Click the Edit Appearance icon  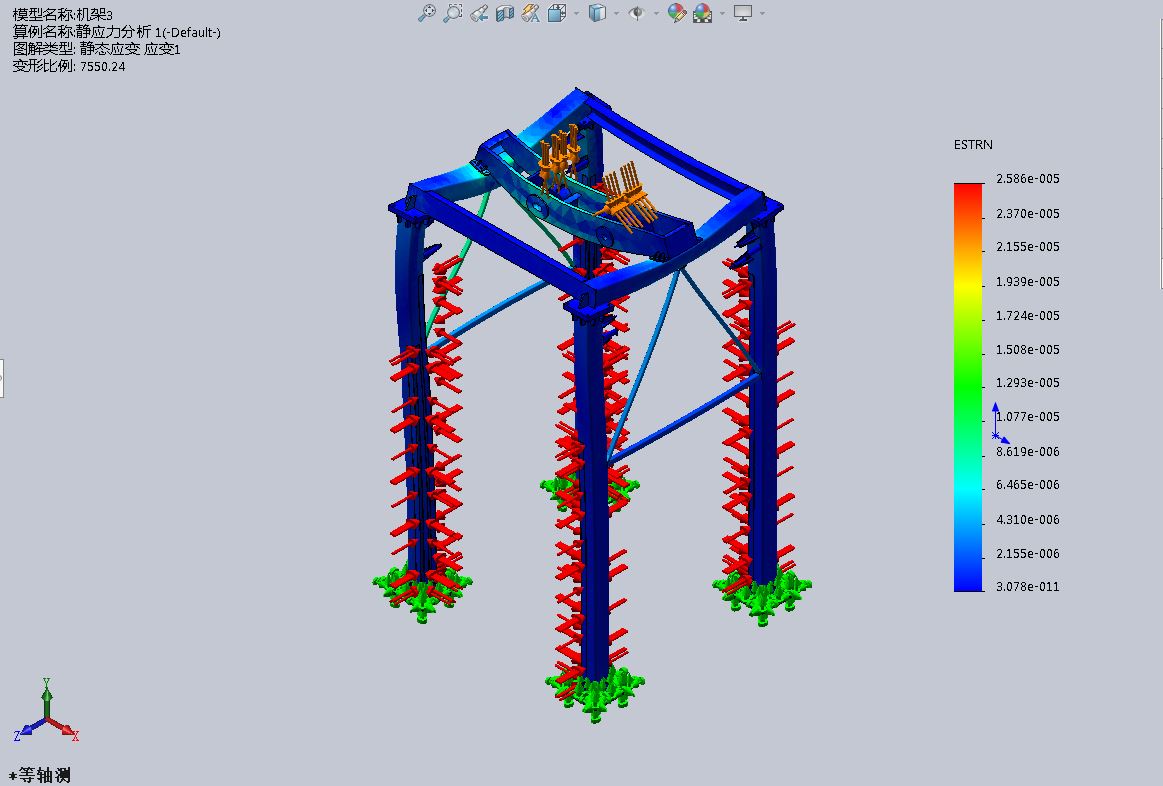[676, 13]
